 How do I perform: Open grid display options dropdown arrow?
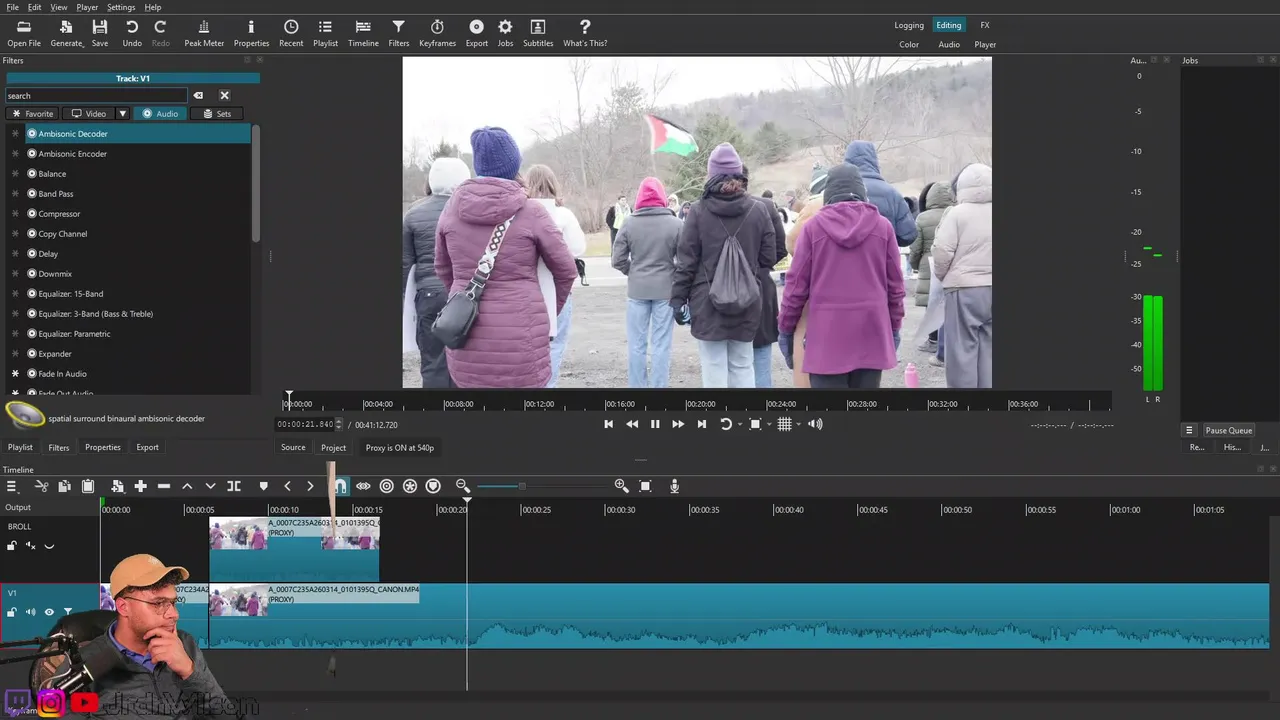click(x=798, y=424)
